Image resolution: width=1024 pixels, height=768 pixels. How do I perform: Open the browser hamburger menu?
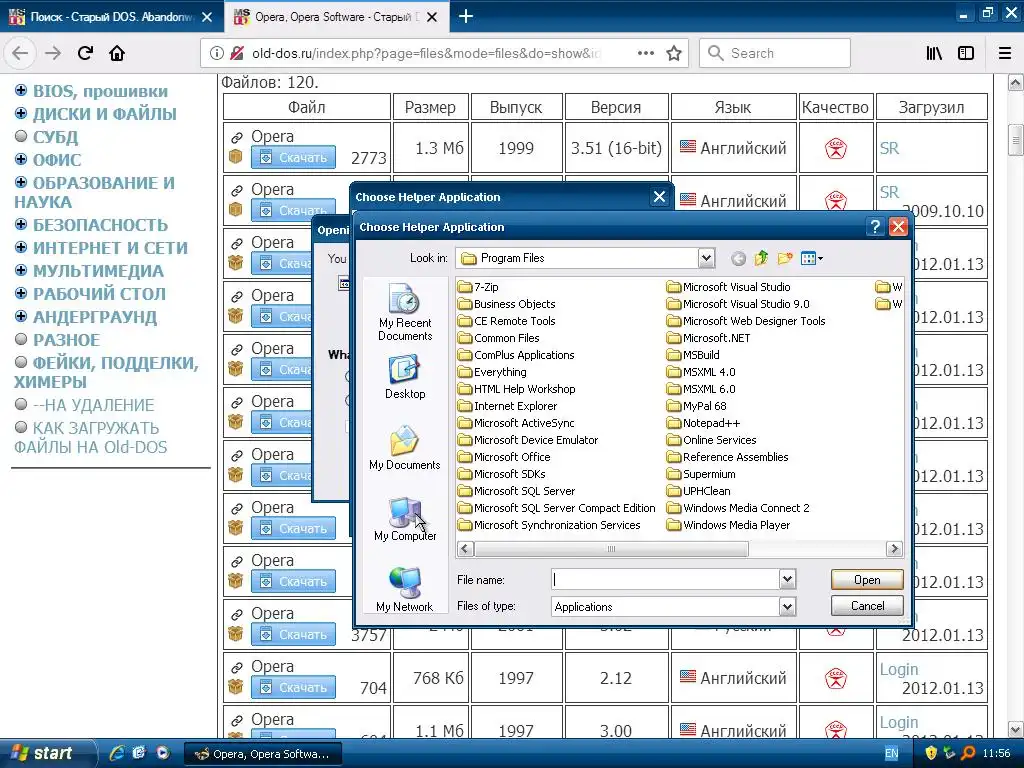click(x=1005, y=53)
